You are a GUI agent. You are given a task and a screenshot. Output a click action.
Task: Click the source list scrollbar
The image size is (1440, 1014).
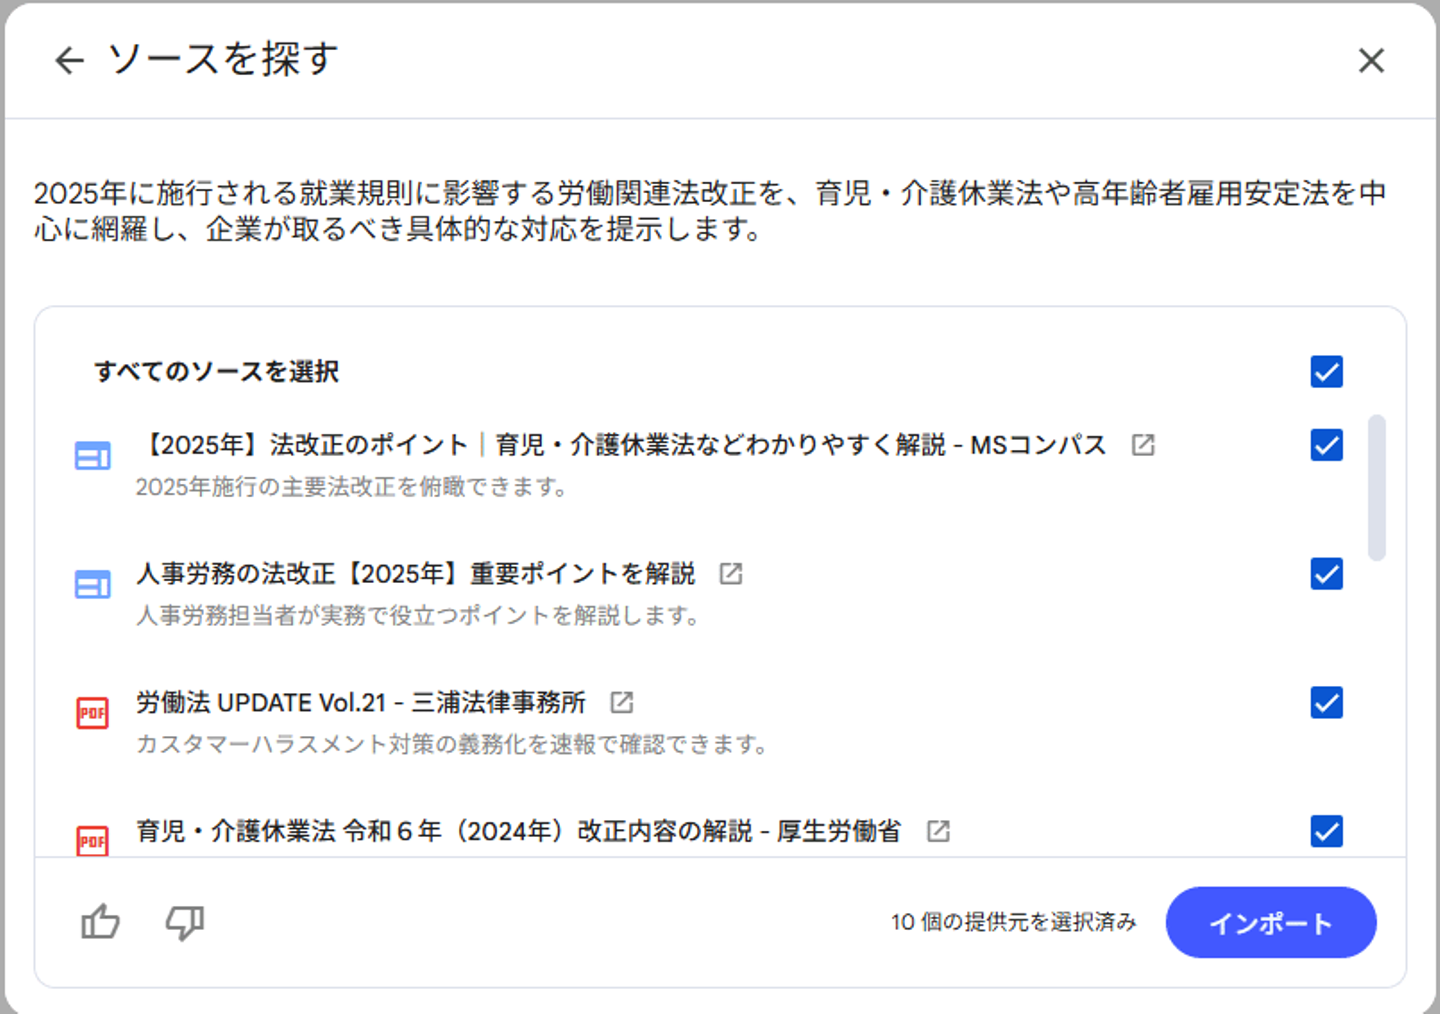1377,488
